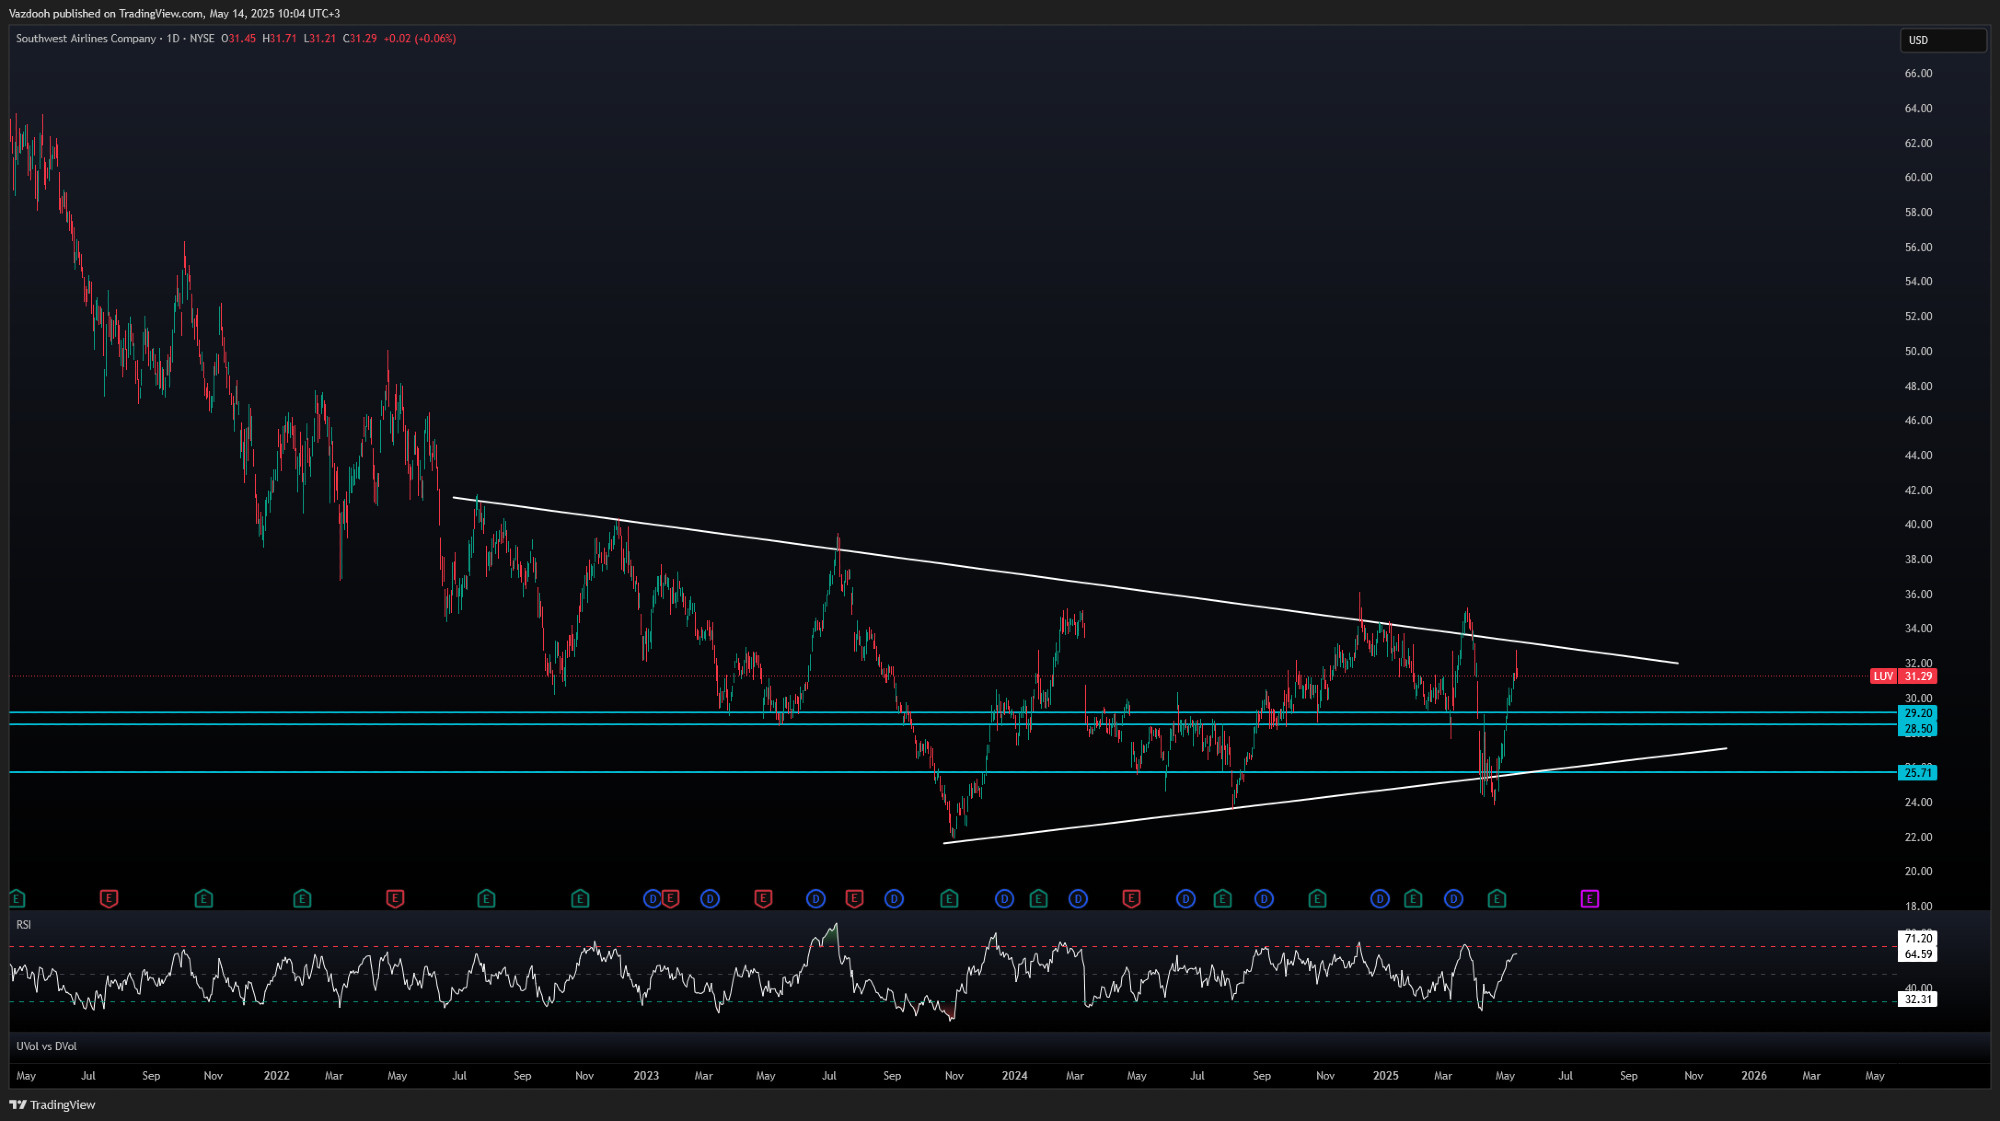Click the LUV 31.29 current price label
The width and height of the screenshot is (2000, 1121).
[x=1903, y=676]
